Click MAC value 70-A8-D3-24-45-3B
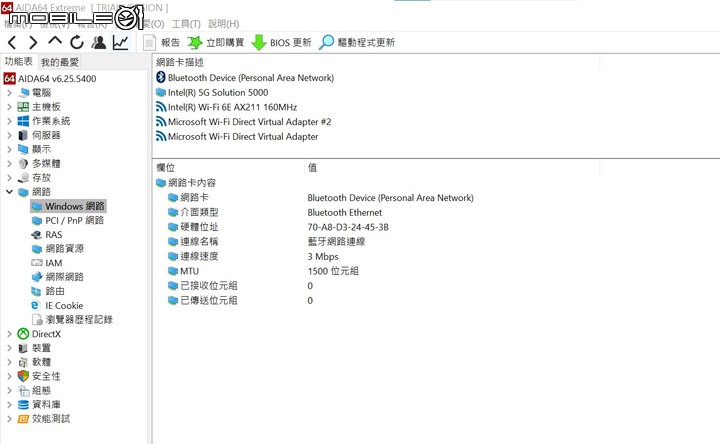 point(348,227)
